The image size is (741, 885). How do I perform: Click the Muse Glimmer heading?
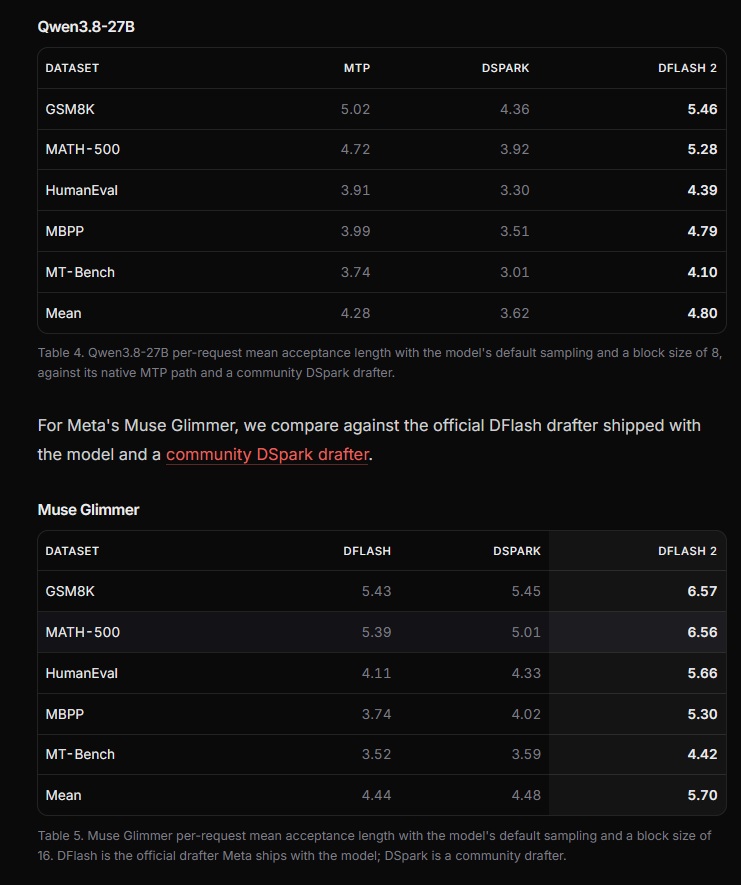[88, 510]
